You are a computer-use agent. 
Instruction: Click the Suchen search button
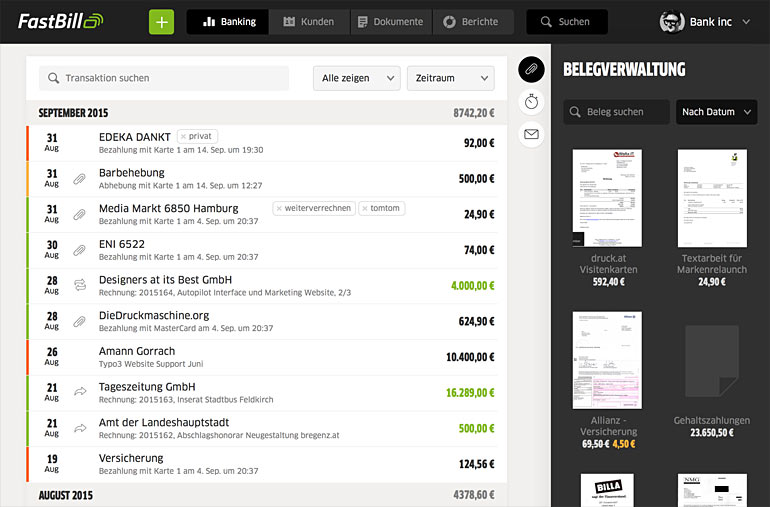[x=567, y=22]
